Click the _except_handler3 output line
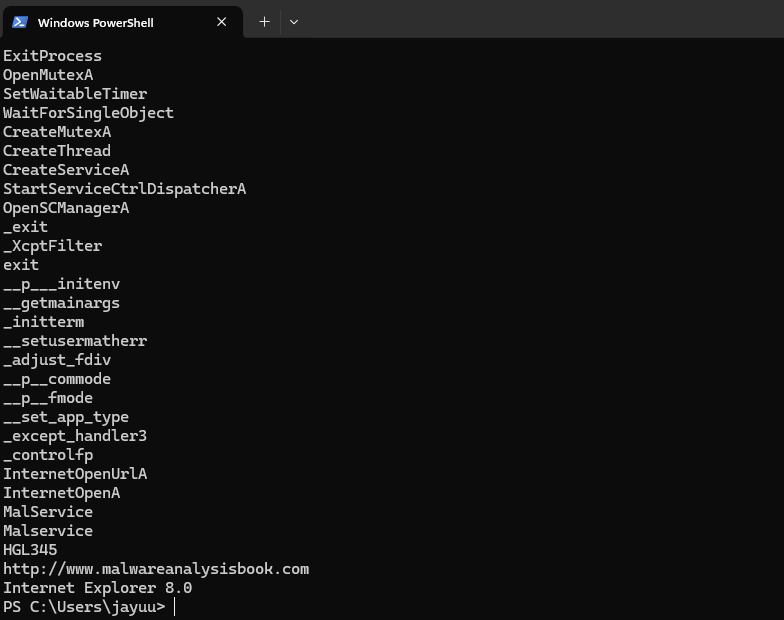 (x=75, y=436)
